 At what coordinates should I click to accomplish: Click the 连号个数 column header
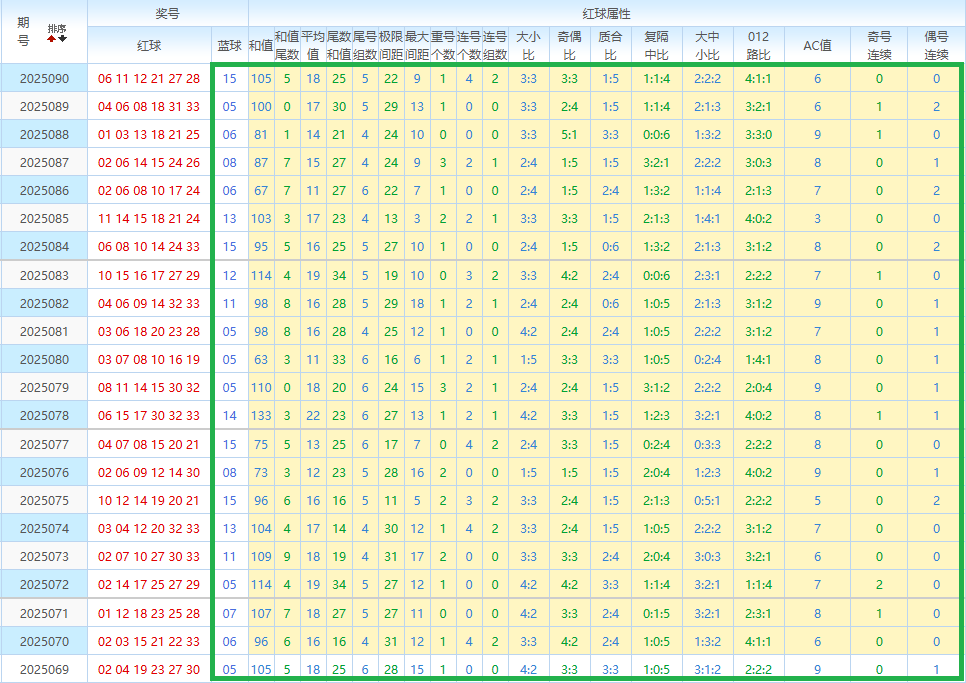point(469,45)
